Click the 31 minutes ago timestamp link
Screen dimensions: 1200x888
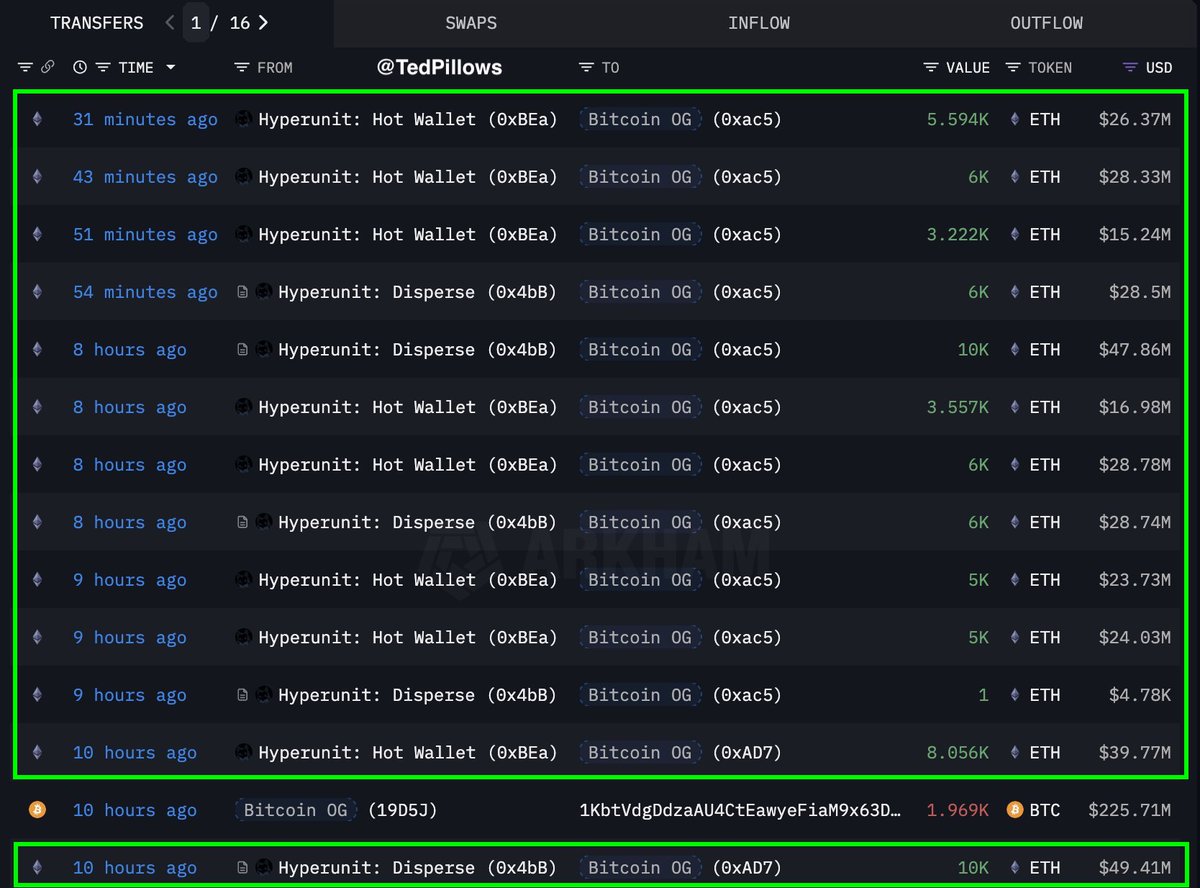(144, 119)
